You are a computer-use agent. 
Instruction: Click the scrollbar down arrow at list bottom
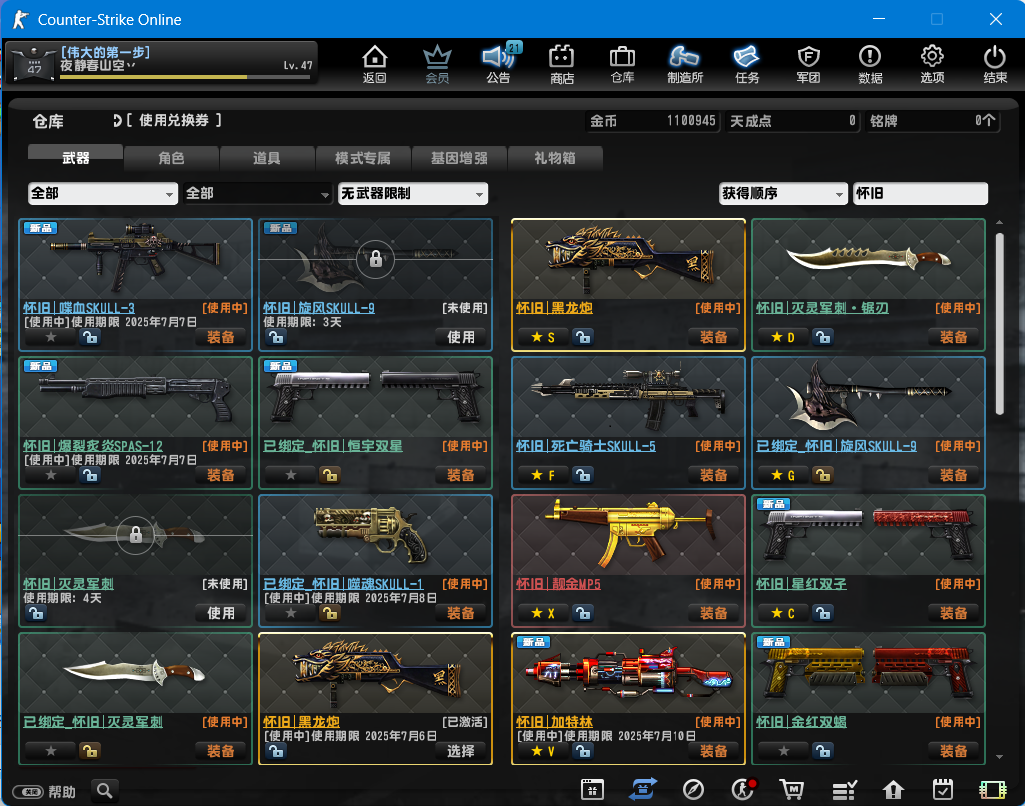(x=1000, y=757)
